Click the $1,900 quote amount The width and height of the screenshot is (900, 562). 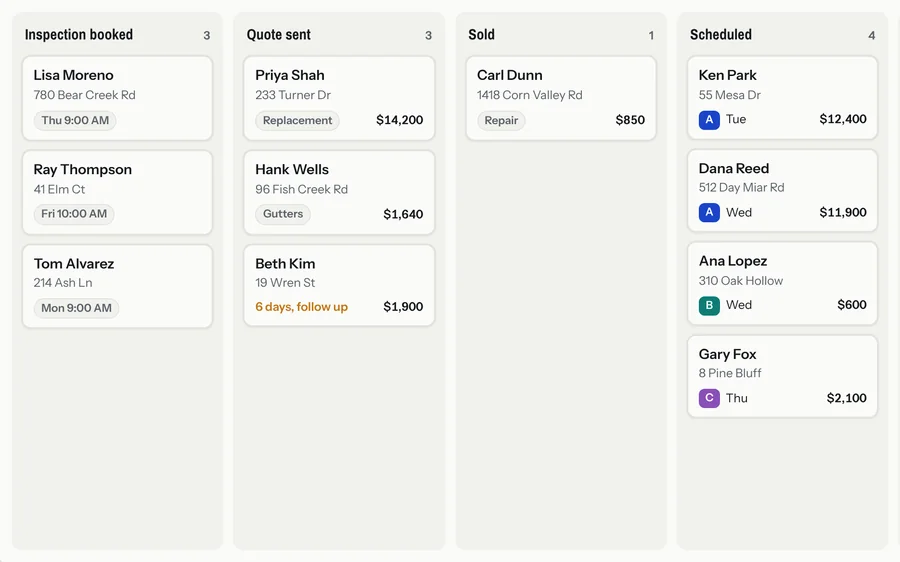(x=403, y=307)
